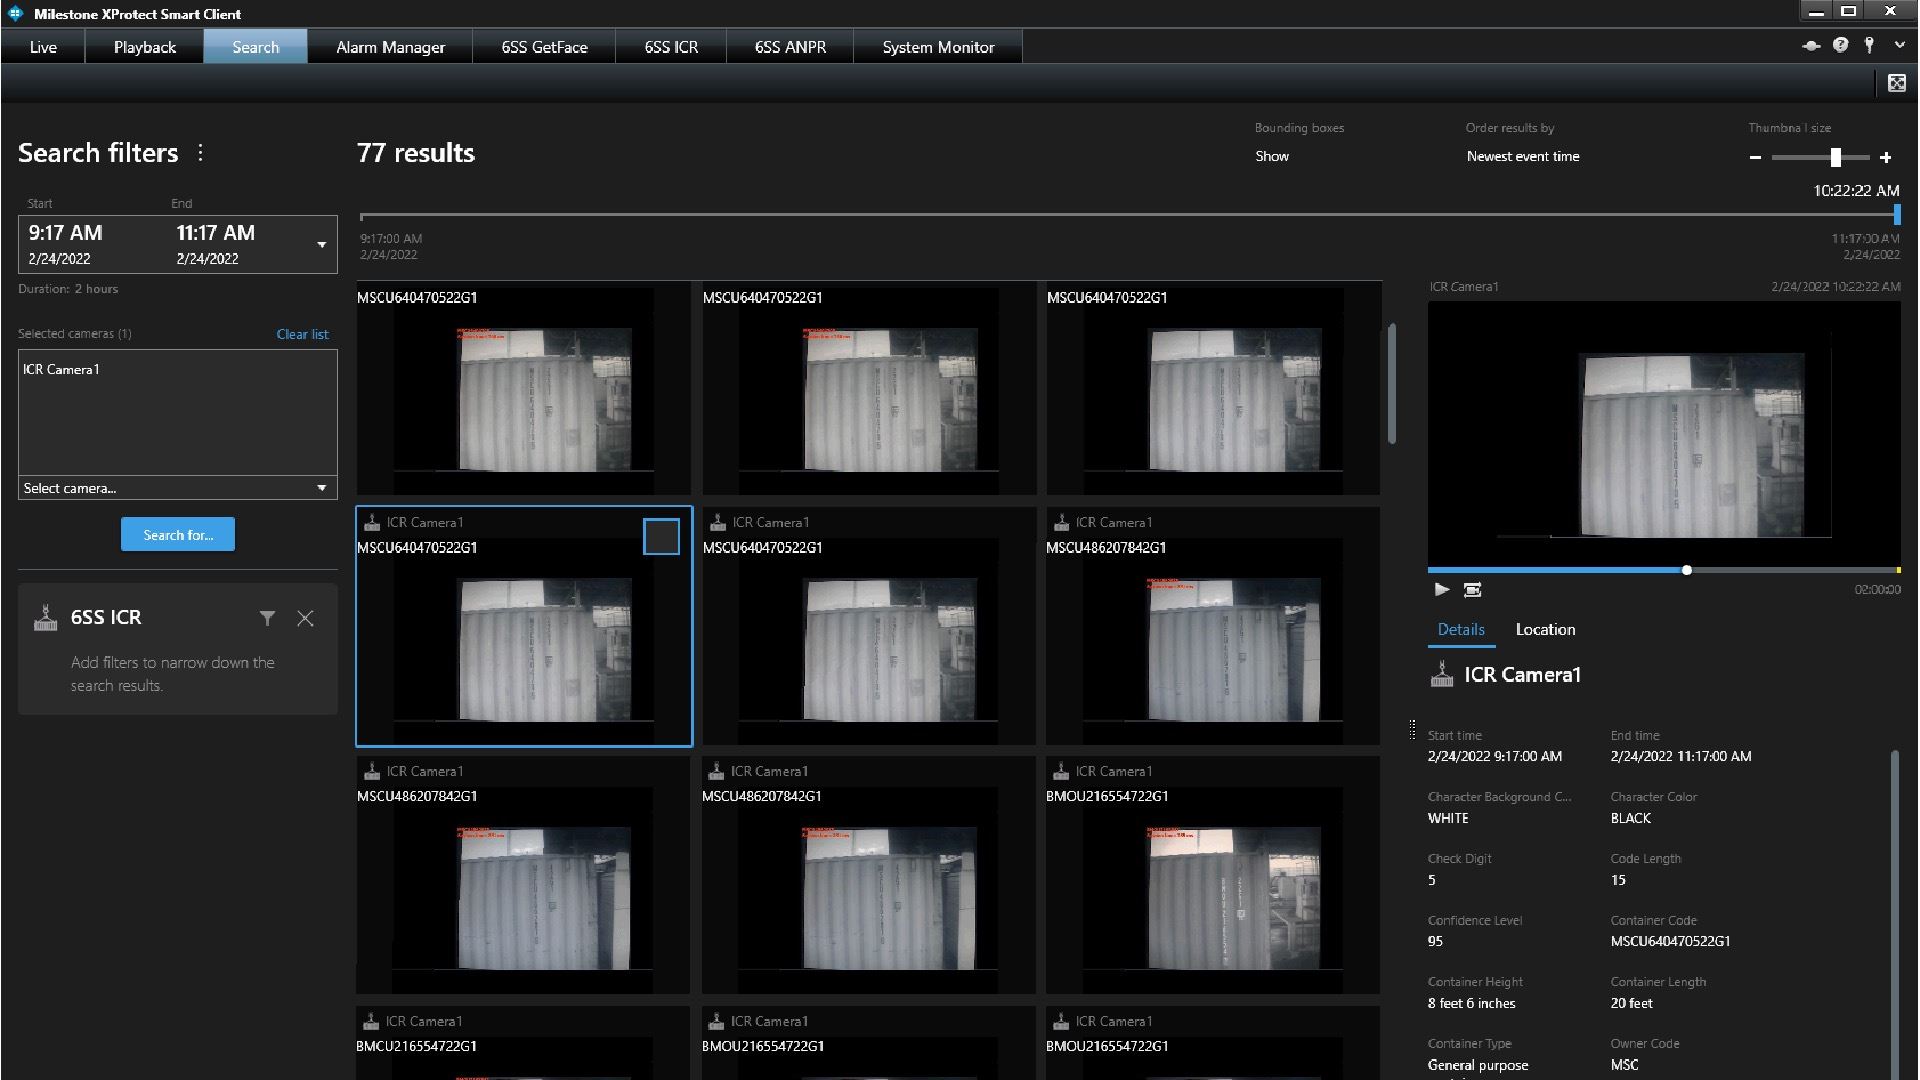Select the Search tab
This screenshot has width=1920, height=1080.
pos(256,47)
